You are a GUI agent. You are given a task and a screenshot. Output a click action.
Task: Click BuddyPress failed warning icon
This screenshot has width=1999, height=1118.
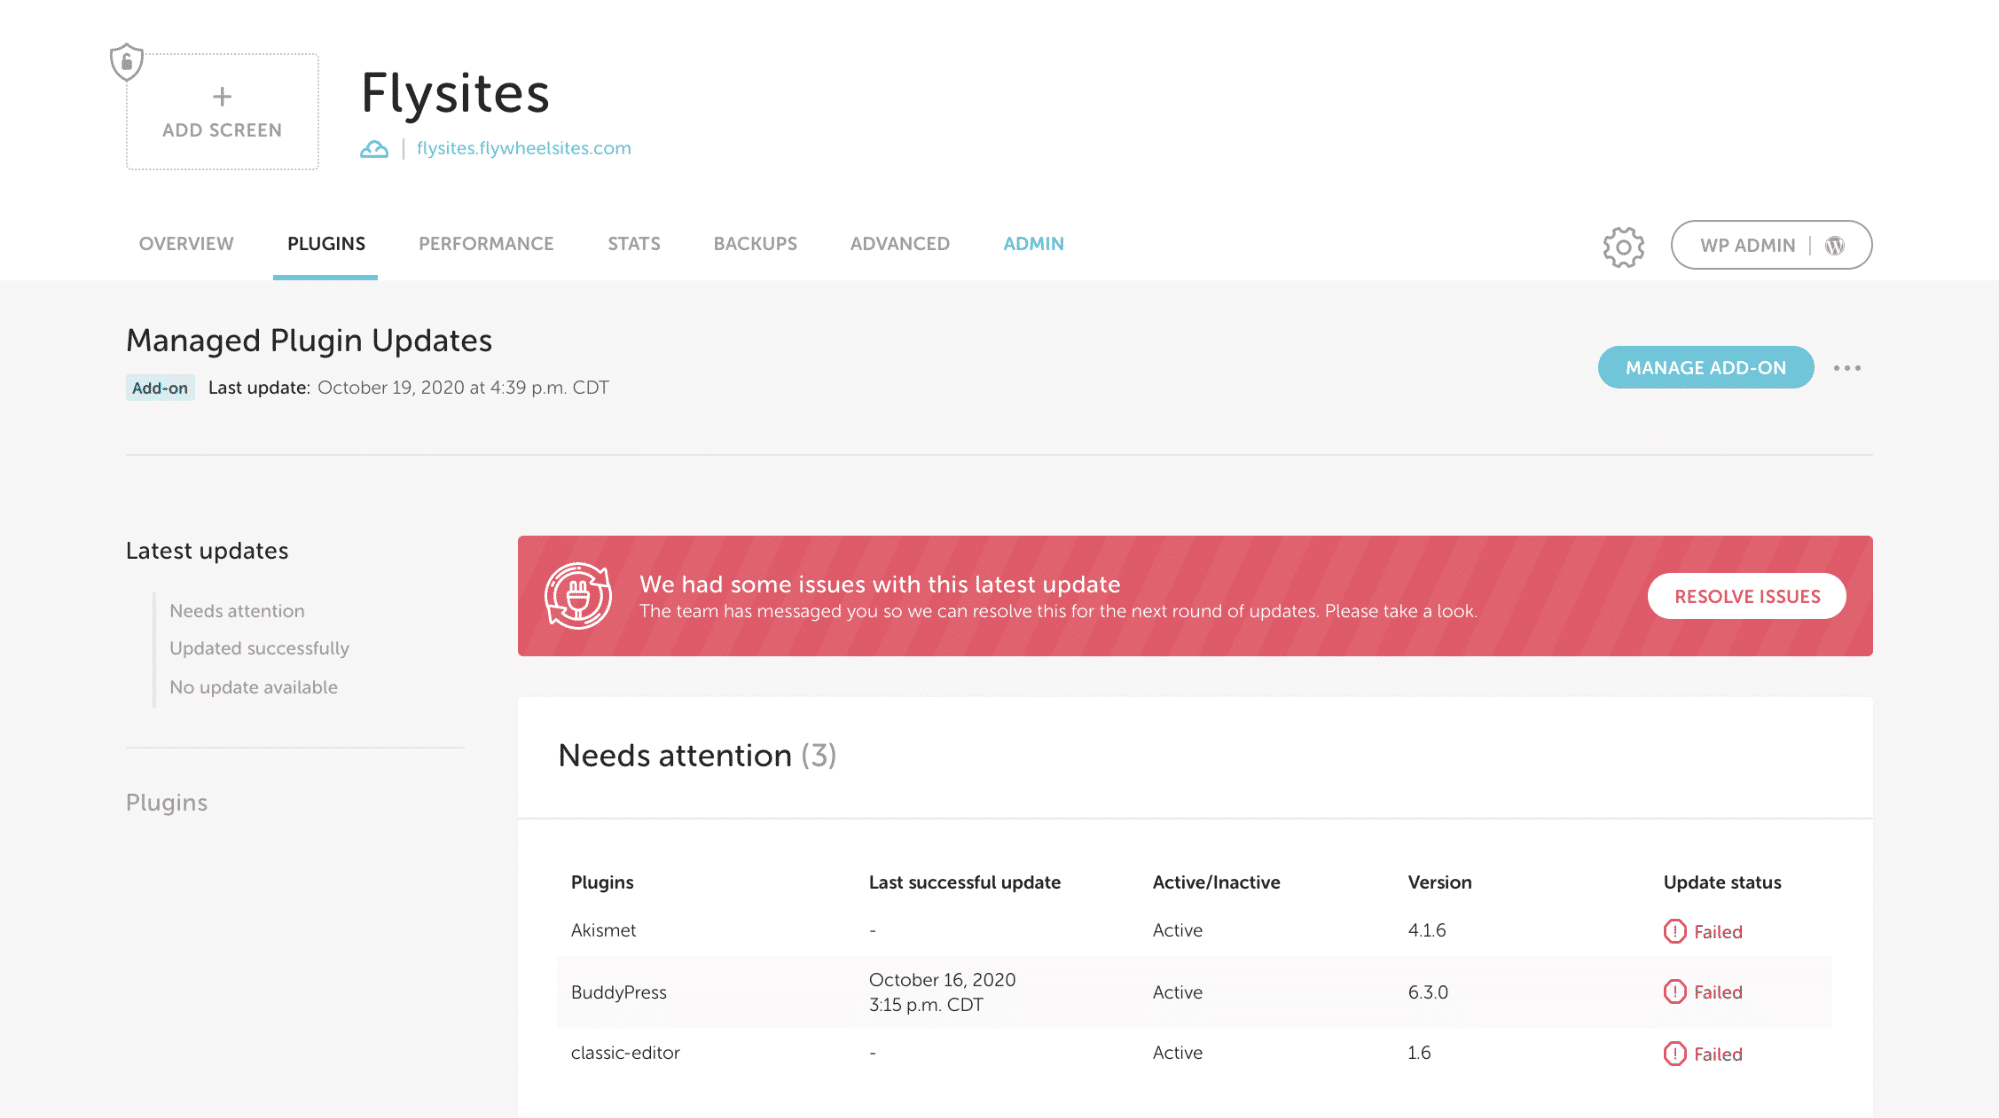[1674, 992]
